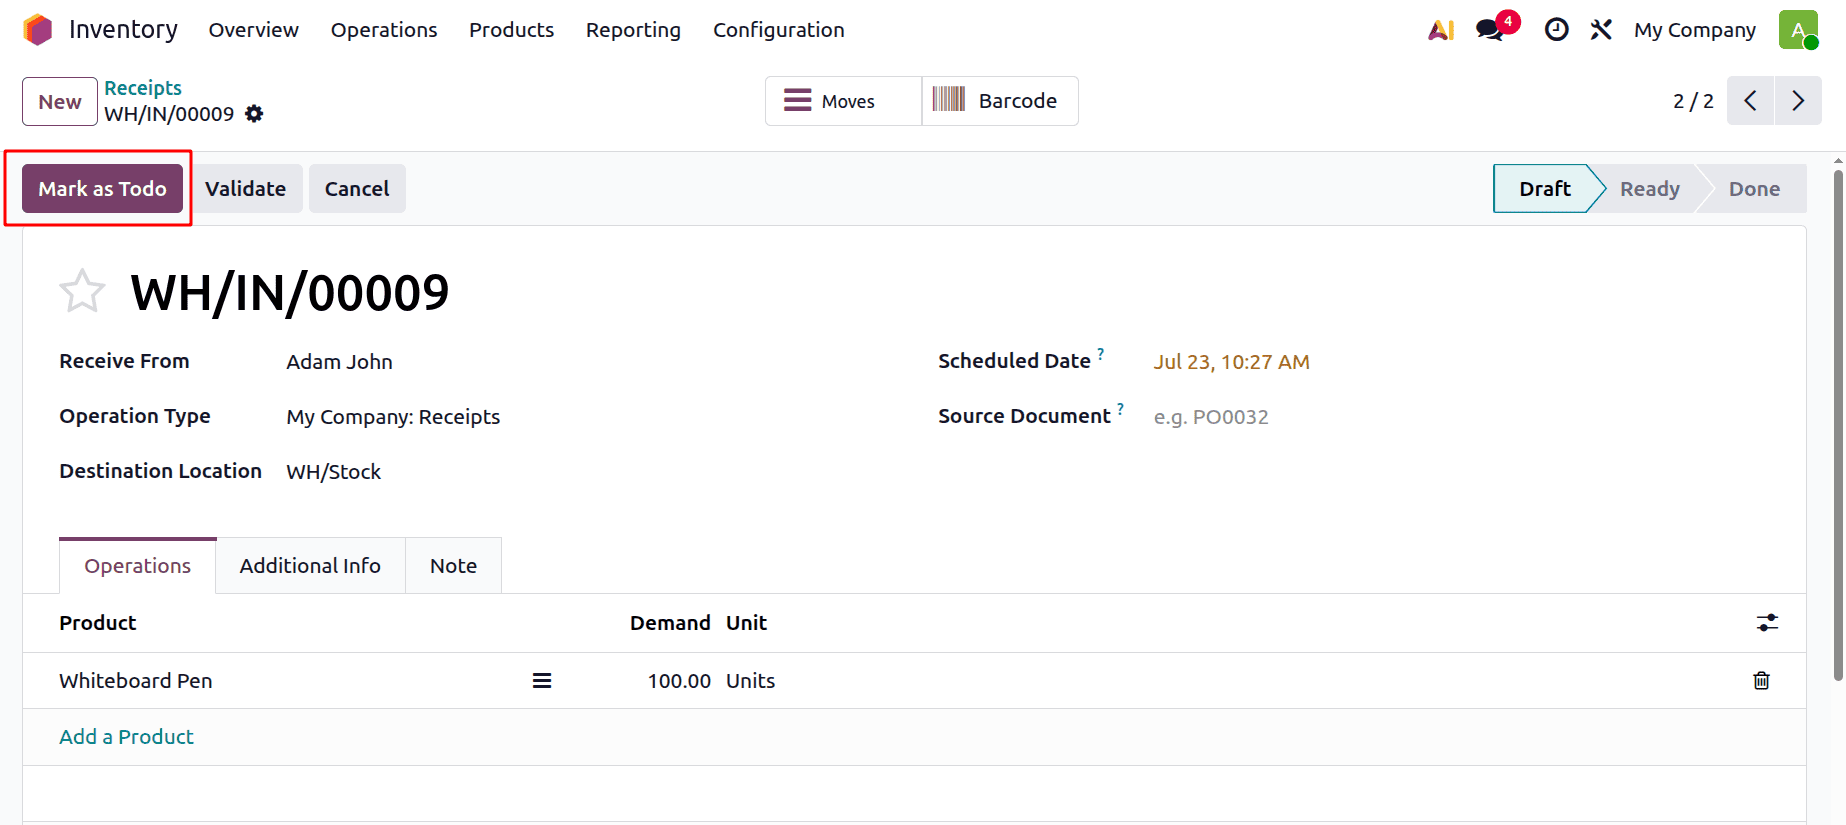Set status to Ready

pyautogui.click(x=1650, y=189)
